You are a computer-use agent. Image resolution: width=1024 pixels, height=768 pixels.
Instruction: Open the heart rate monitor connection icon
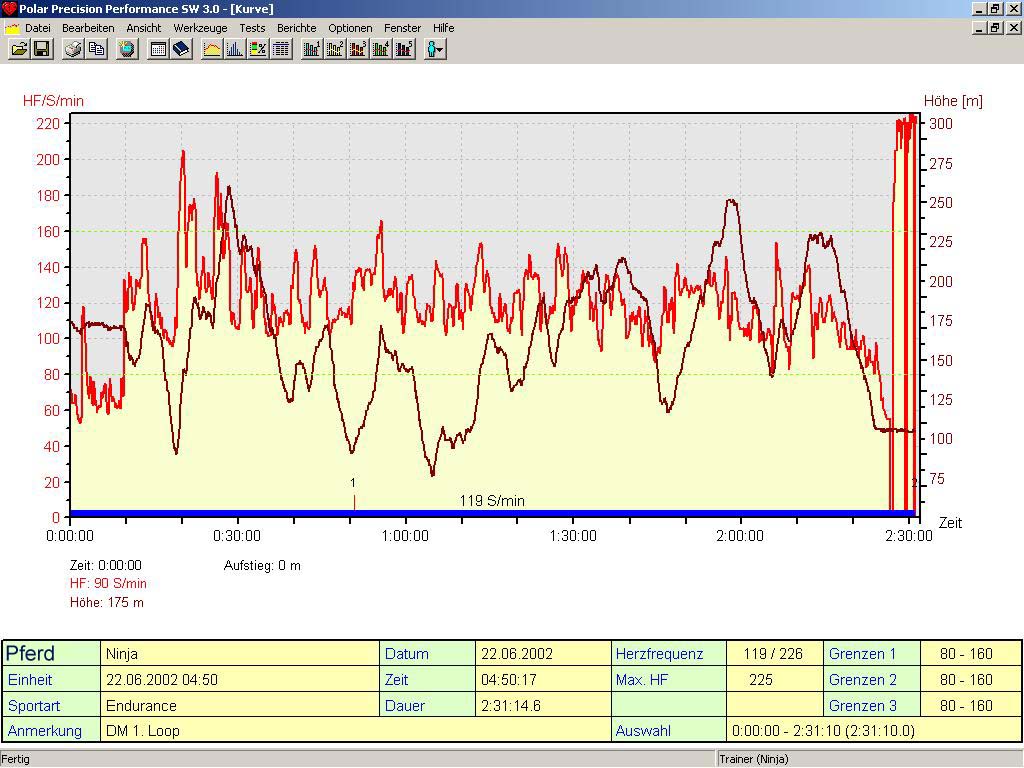(127, 49)
